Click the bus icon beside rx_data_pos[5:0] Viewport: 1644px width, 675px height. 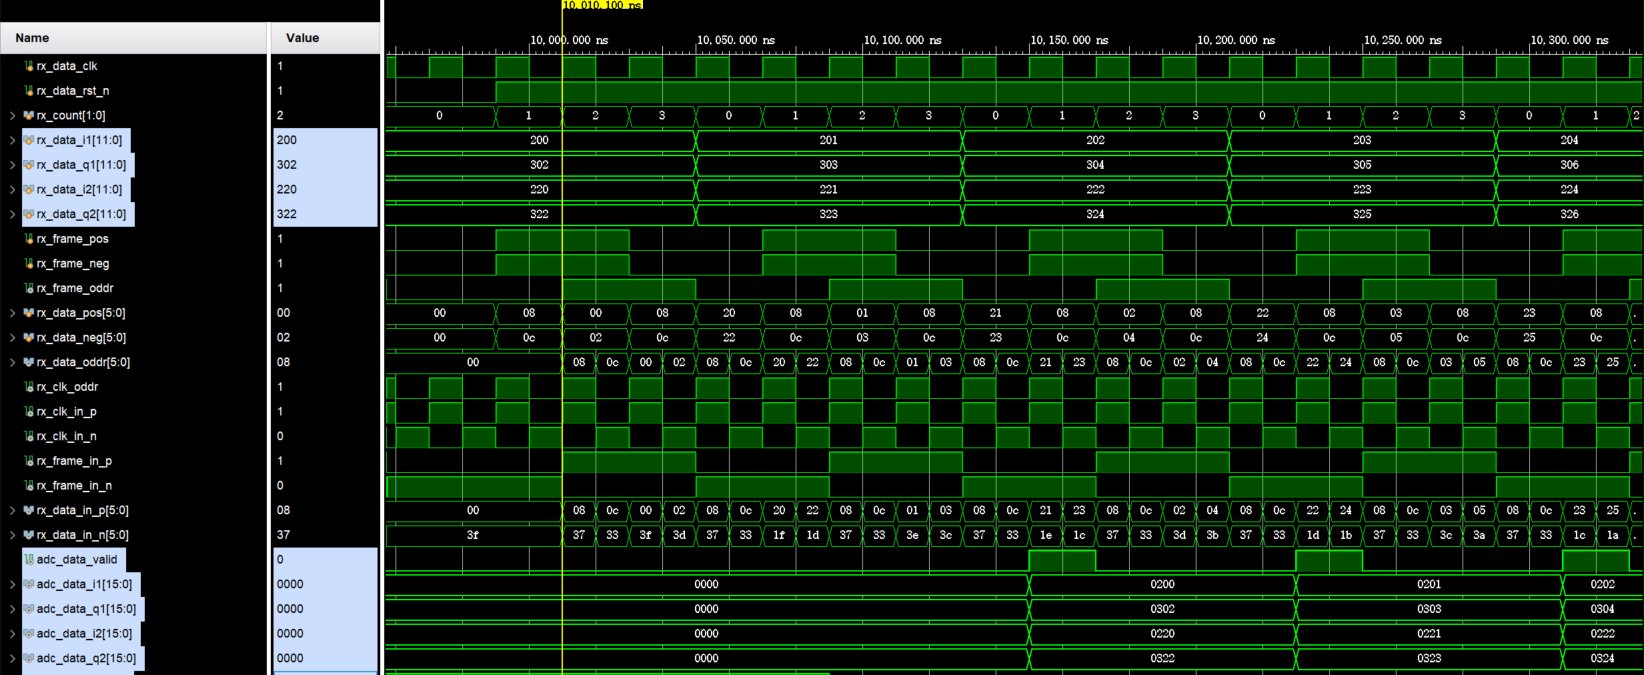click(29, 313)
